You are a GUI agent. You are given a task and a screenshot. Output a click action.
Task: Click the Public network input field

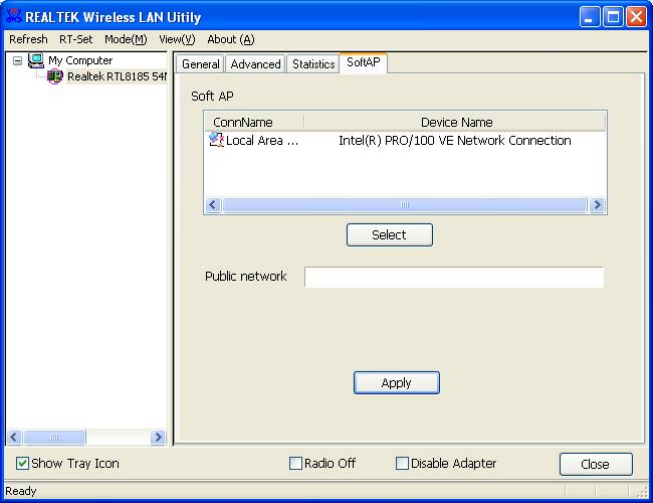coord(454,277)
